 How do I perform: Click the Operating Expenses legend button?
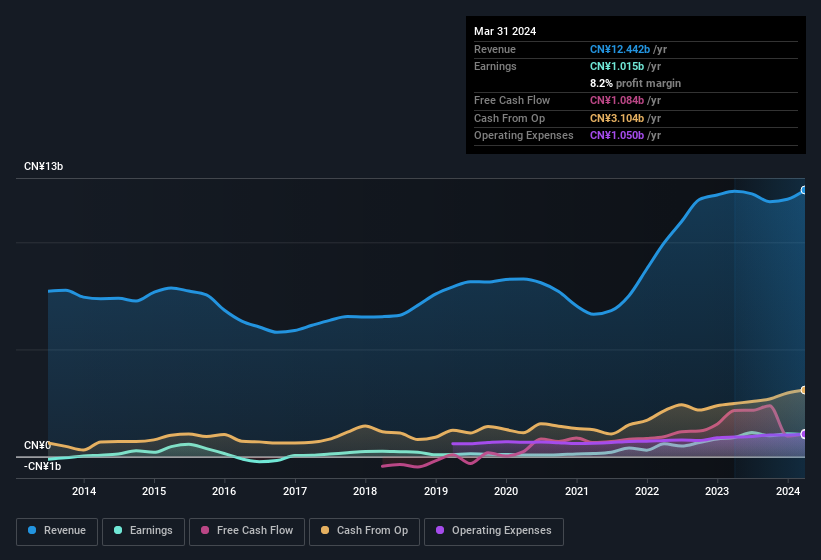493,531
